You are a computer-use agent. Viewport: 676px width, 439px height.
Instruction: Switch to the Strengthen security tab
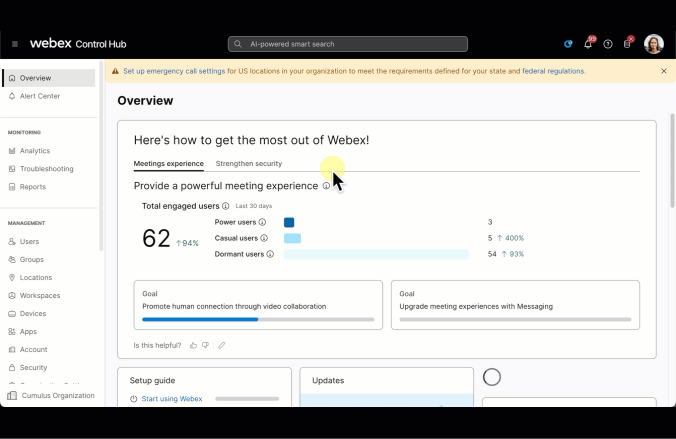pos(249,163)
